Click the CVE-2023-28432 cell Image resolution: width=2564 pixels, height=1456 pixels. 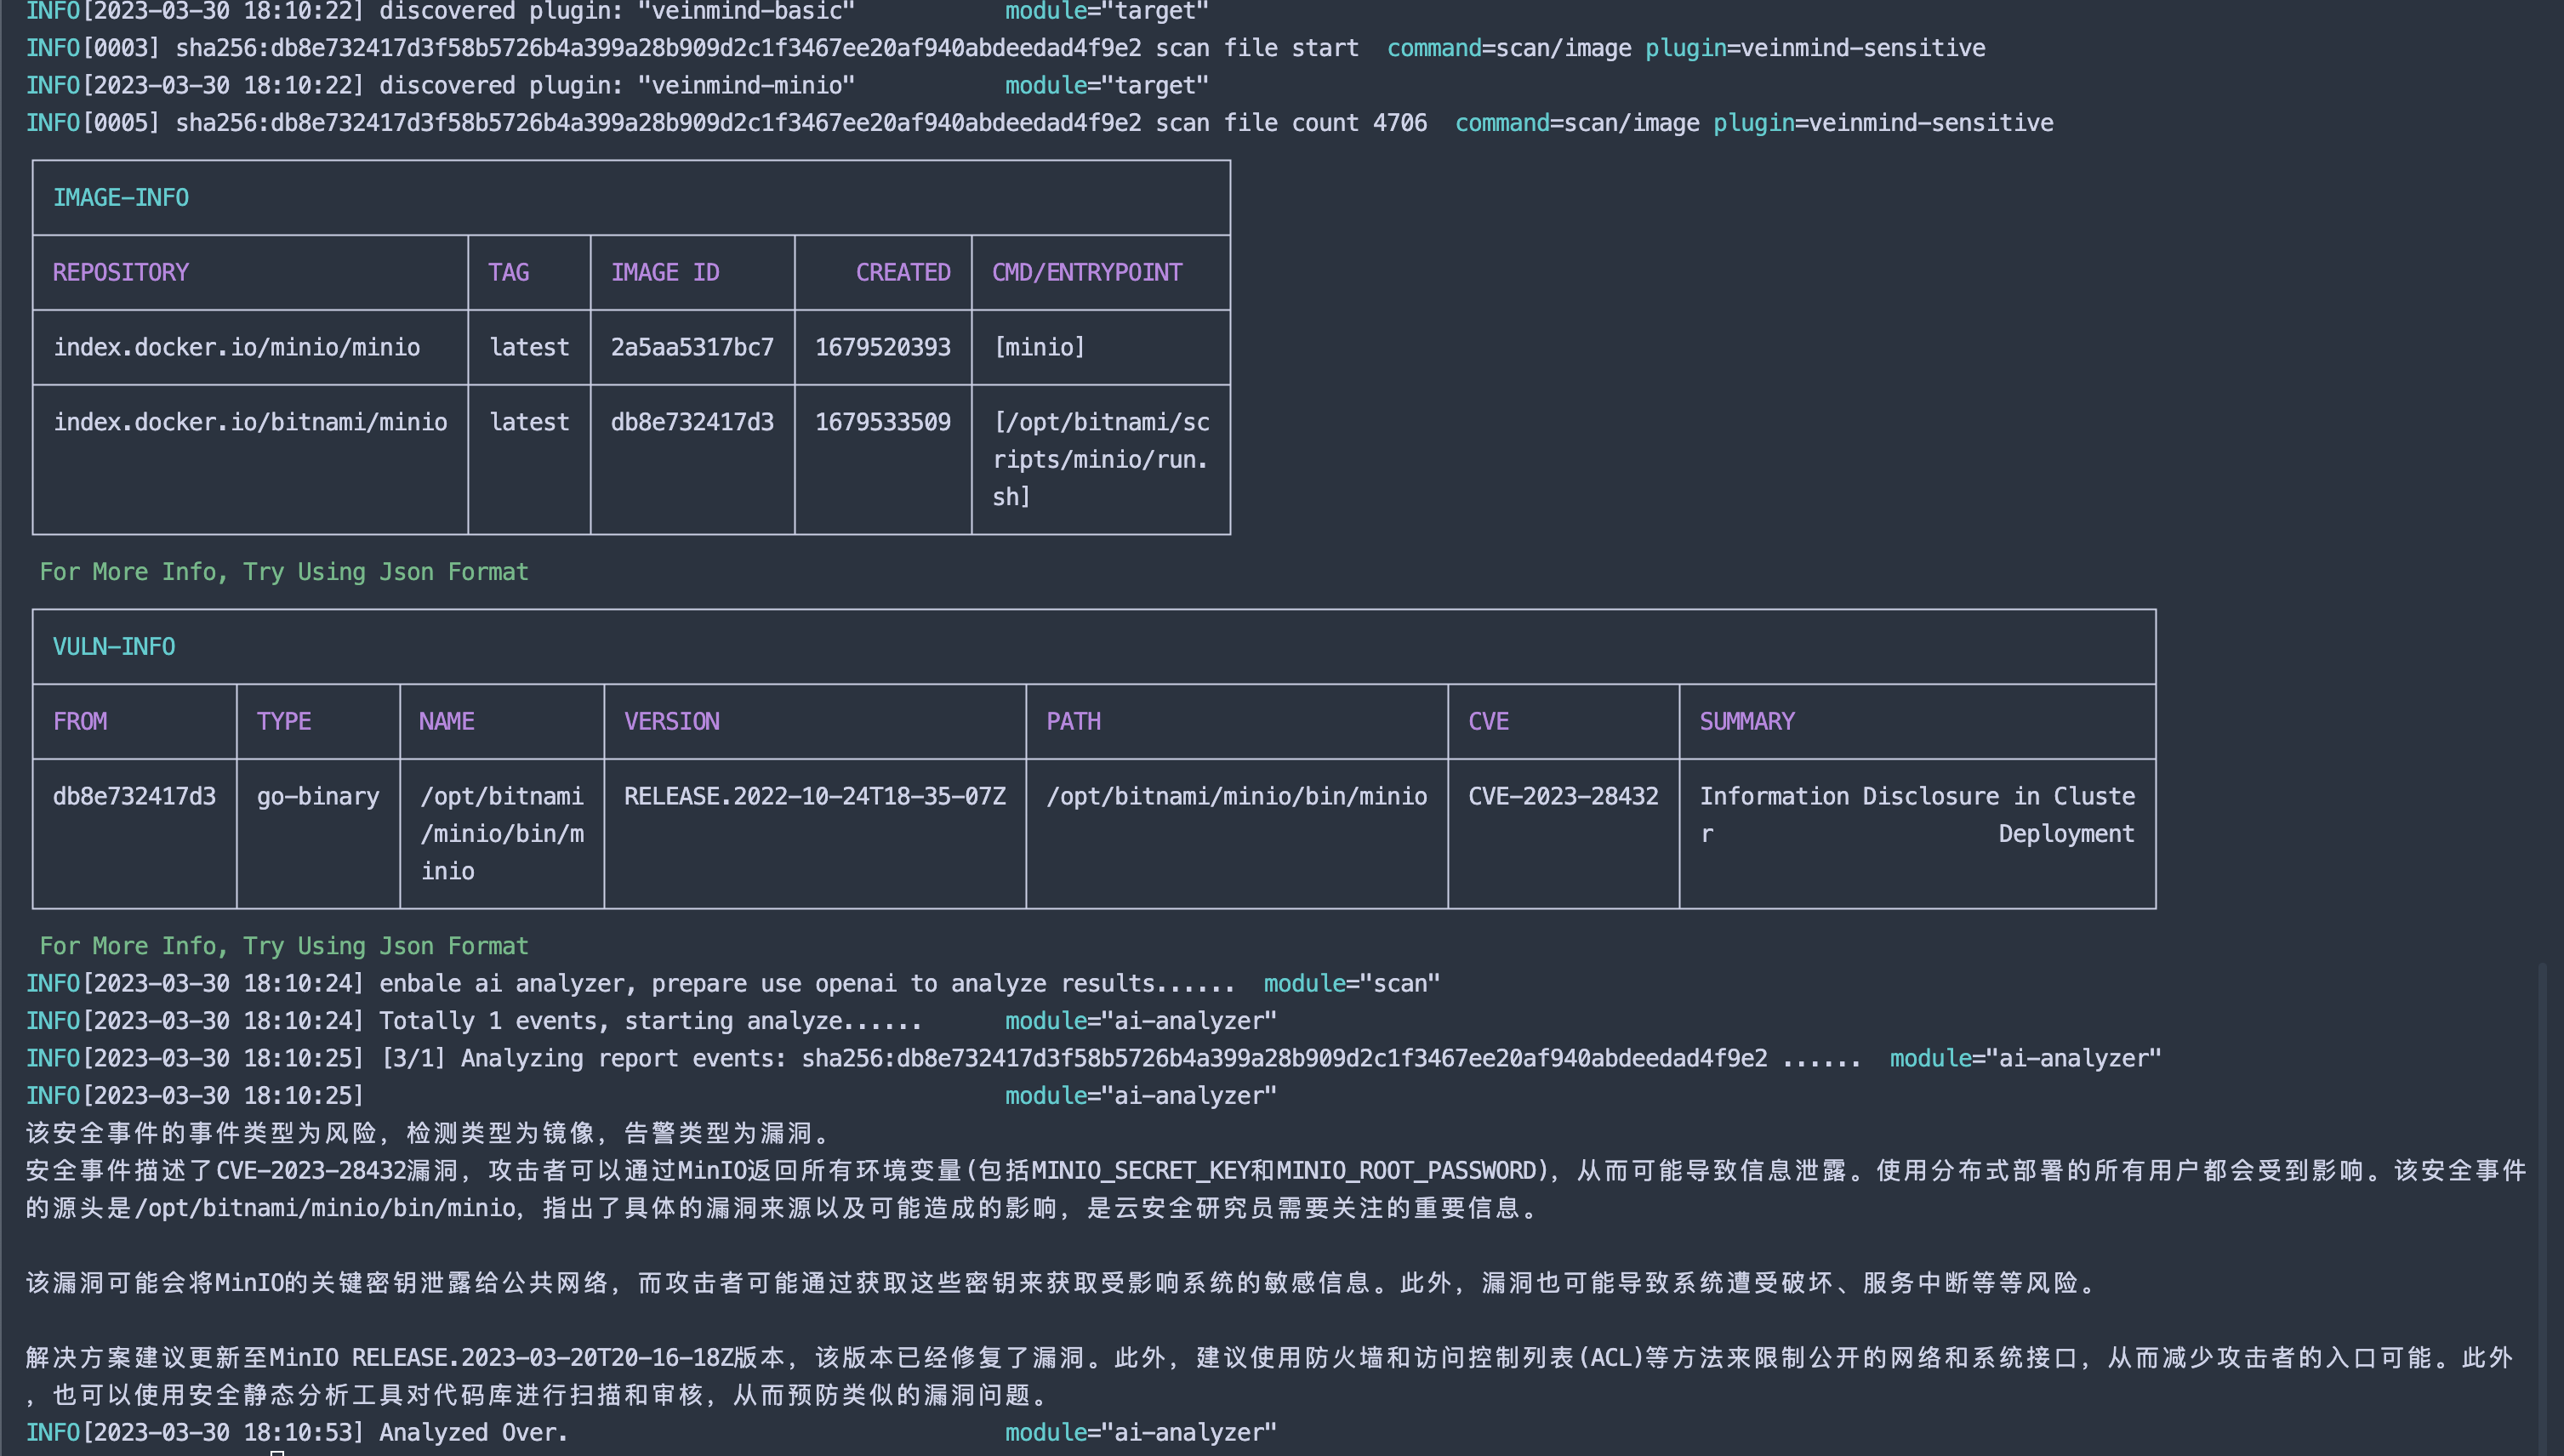[1562, 797]
